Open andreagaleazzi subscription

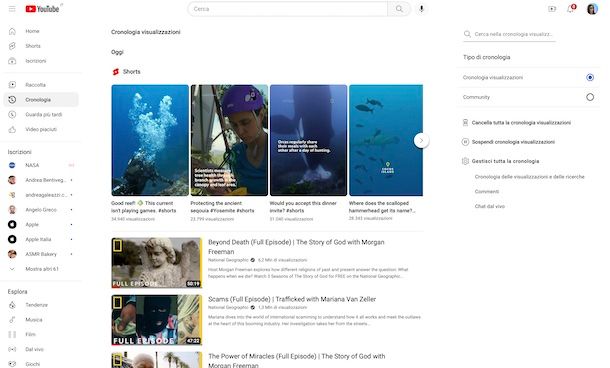(41, 195)
